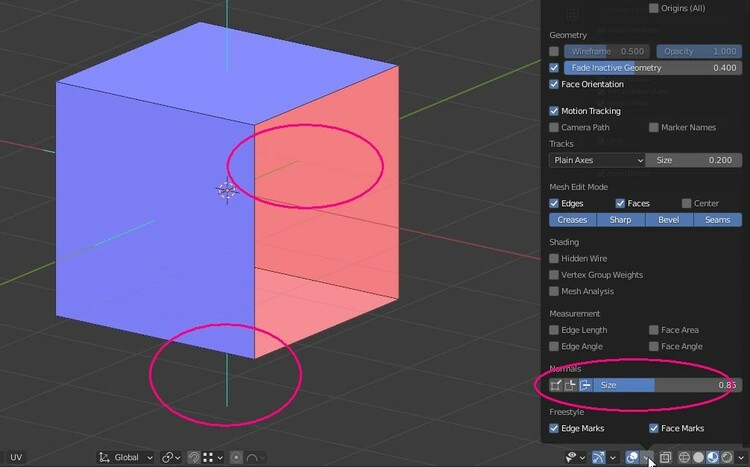Switch to wireframe shading mode

[684, 457]
